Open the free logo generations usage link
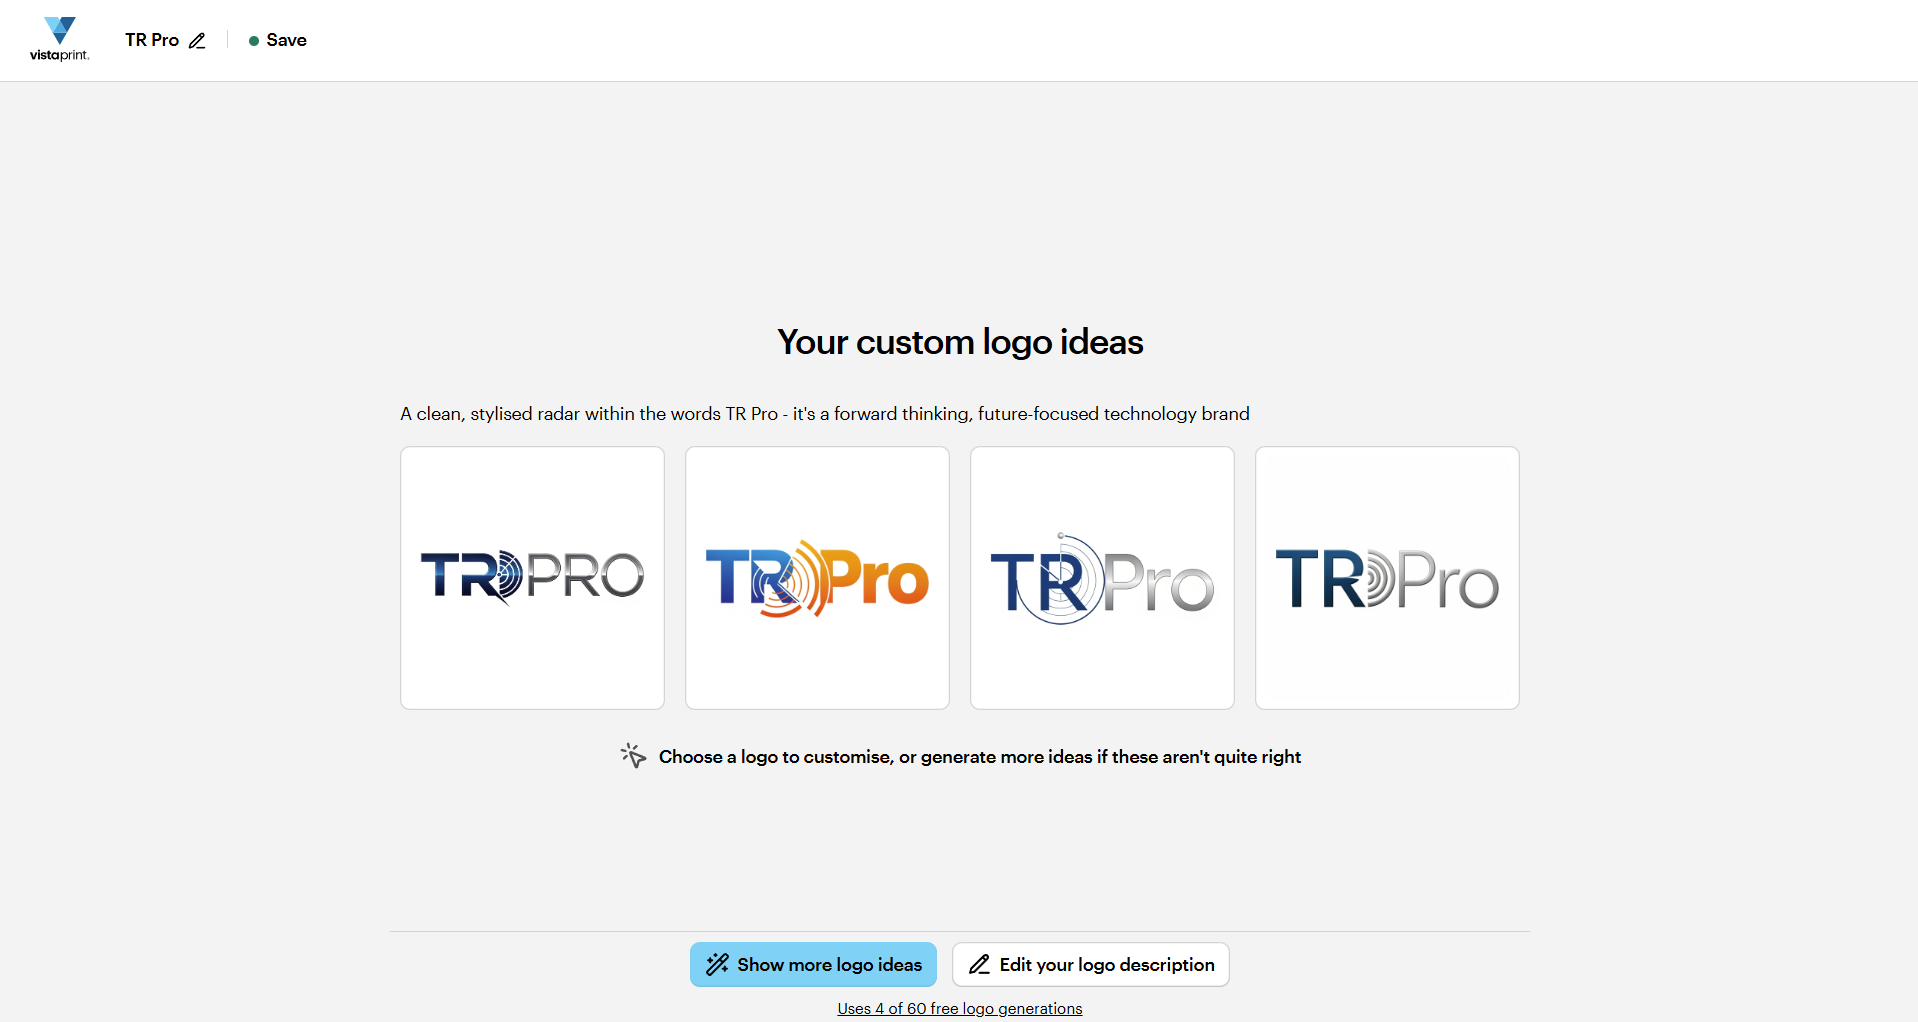 (x=959, y=1008)
